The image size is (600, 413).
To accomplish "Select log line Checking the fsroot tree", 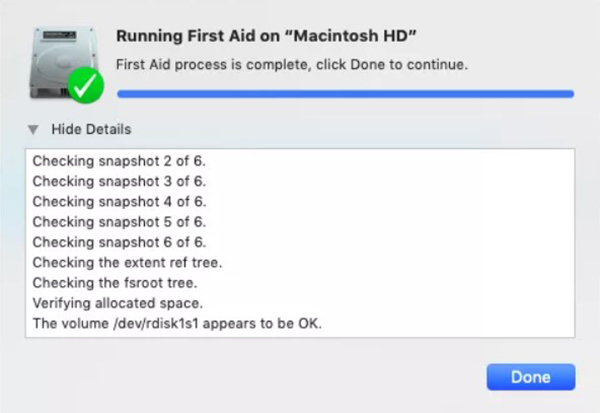I will point(115,283).
